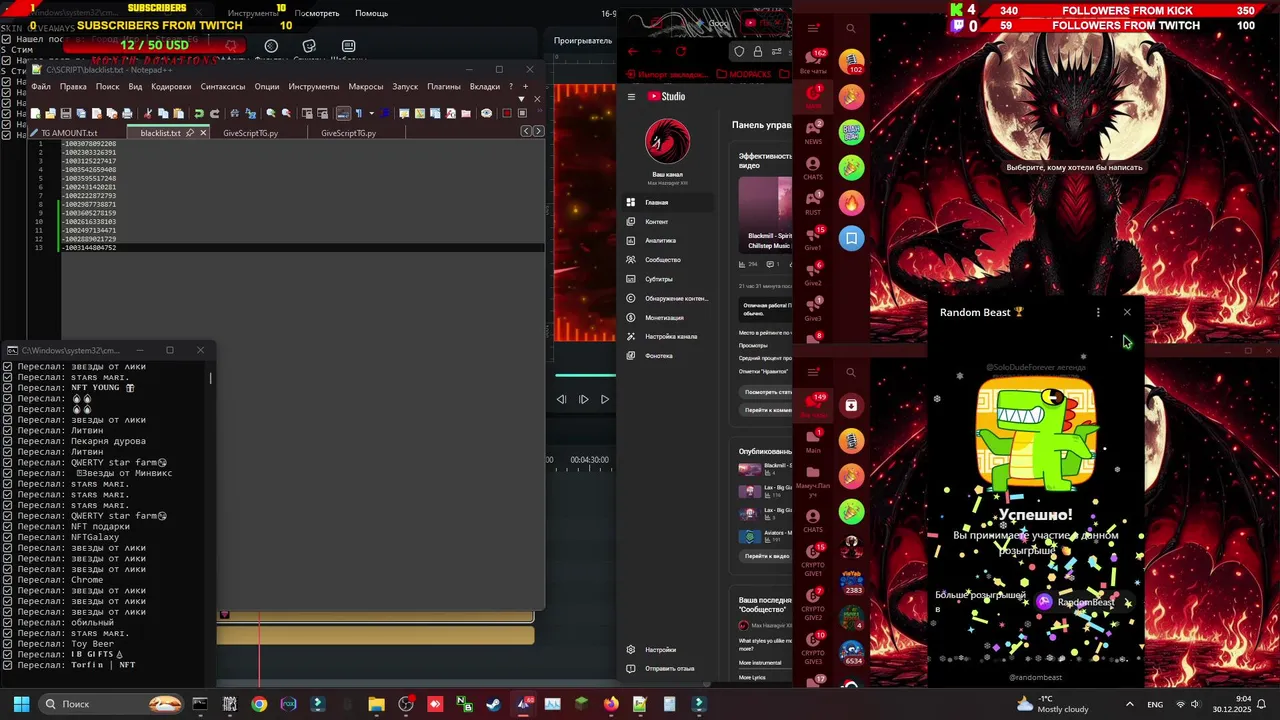
Task: Open RUST folder in upper Telegram
Action: (x=813, y=203)
